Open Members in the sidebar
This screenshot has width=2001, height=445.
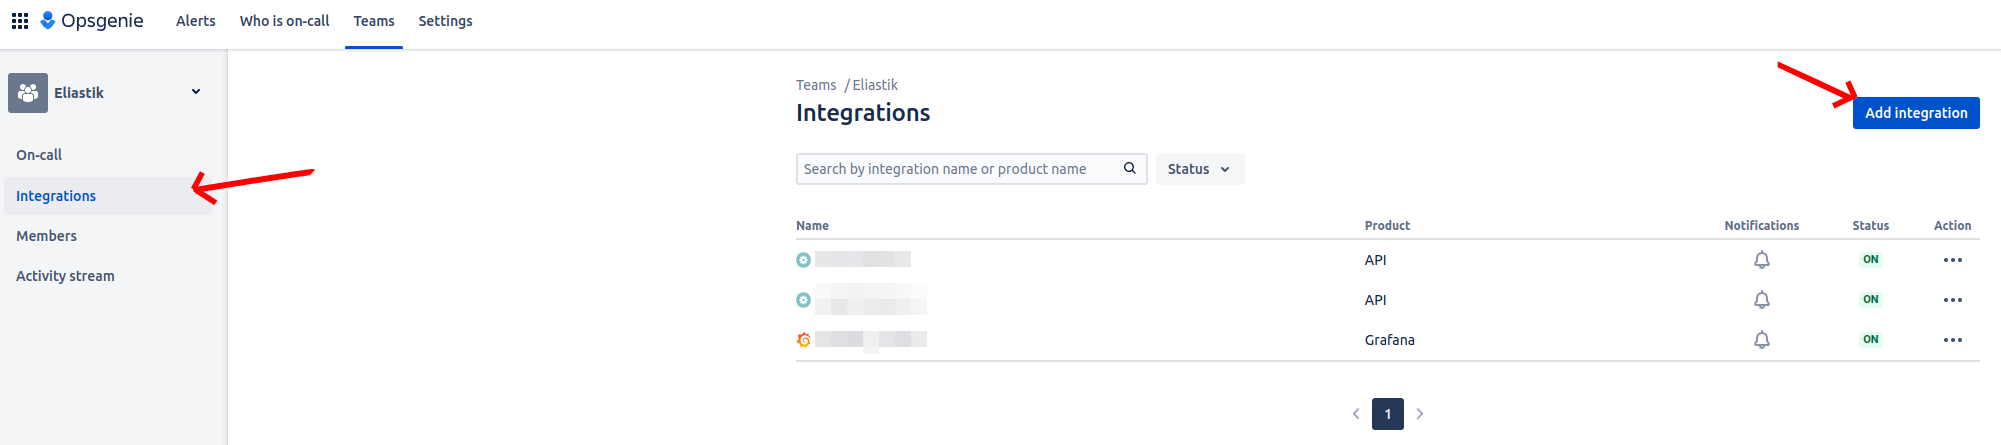pos(46,236)
